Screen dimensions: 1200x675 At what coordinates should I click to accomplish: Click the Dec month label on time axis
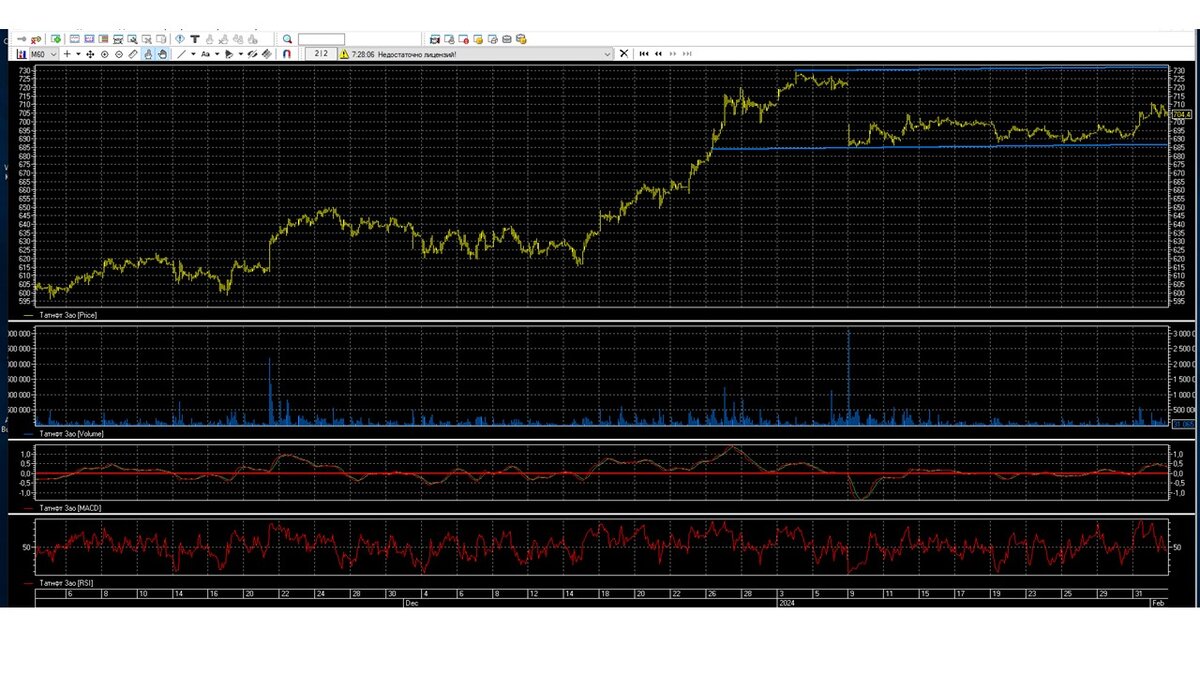pos(411,603)
